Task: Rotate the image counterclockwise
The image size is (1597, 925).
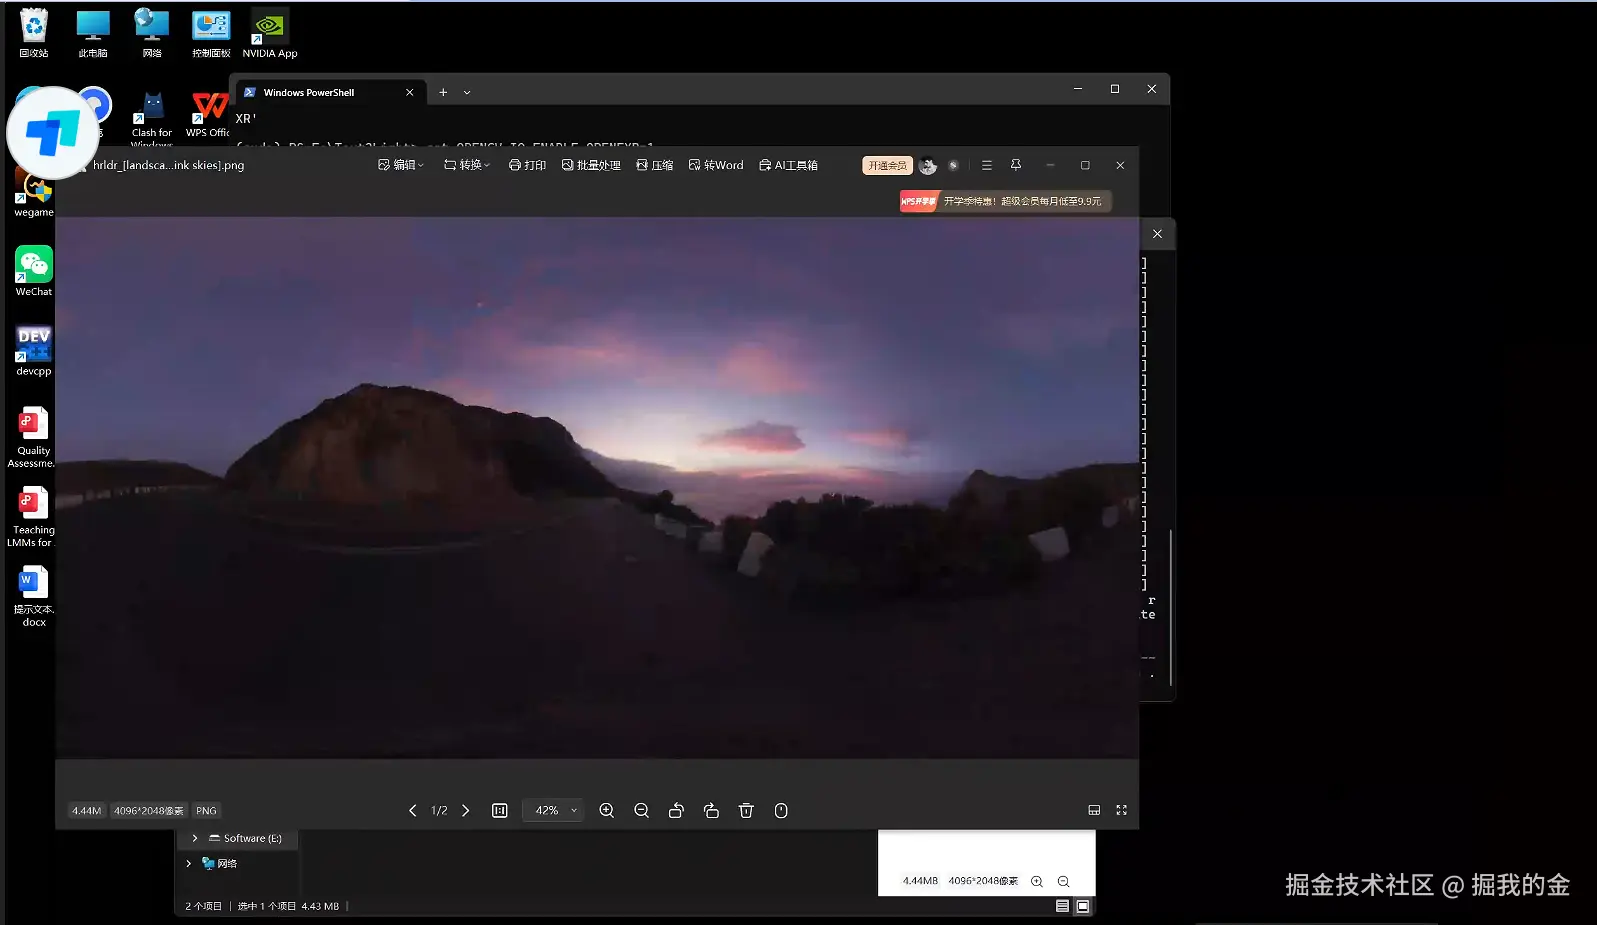Action: click(x=676, y=810)
